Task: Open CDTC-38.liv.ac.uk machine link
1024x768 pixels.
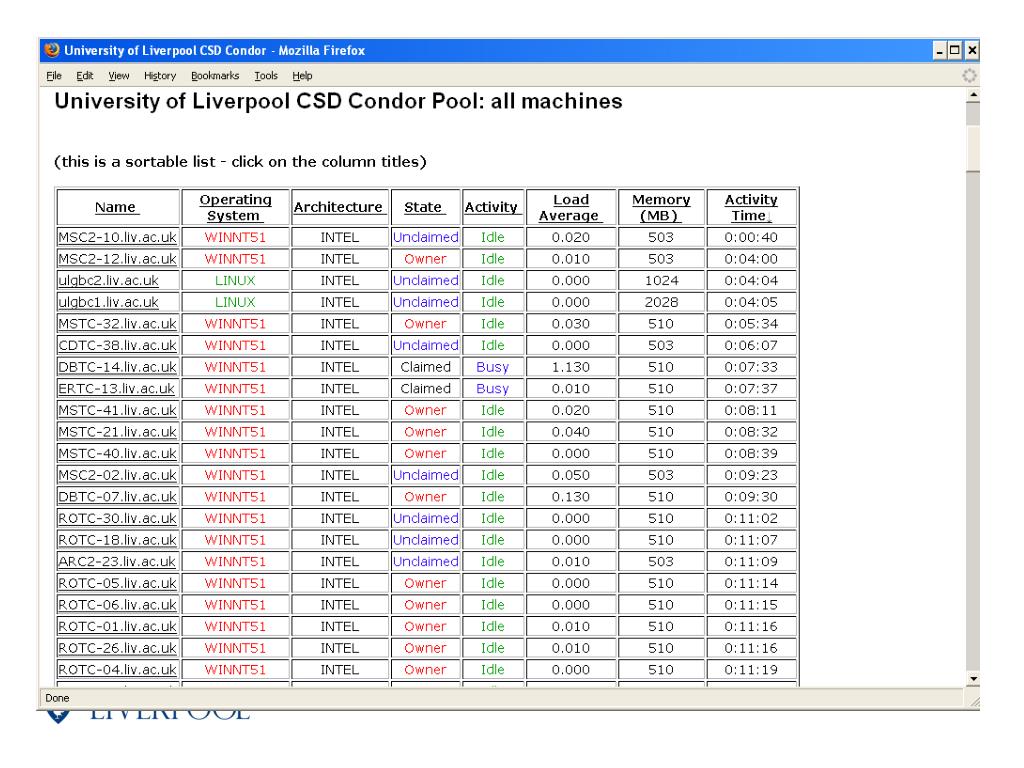Action: point(118,345)
